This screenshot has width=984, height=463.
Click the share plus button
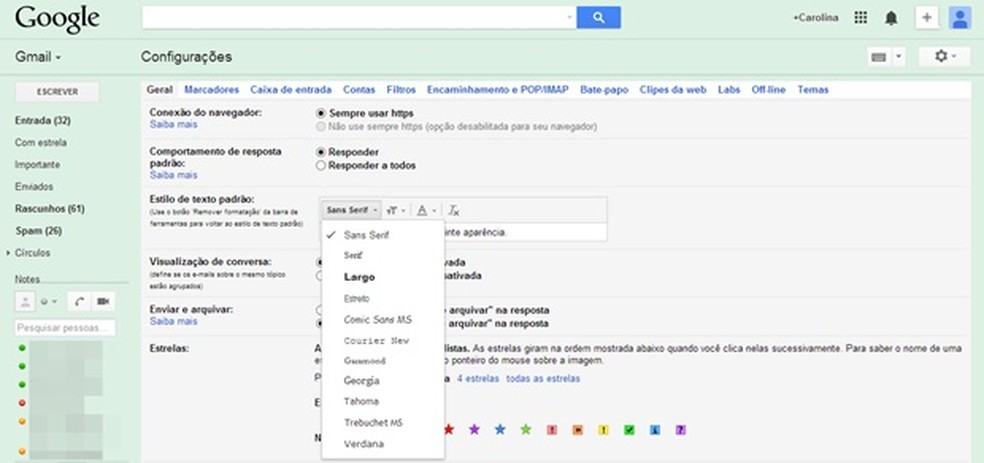tap(927, 18)
